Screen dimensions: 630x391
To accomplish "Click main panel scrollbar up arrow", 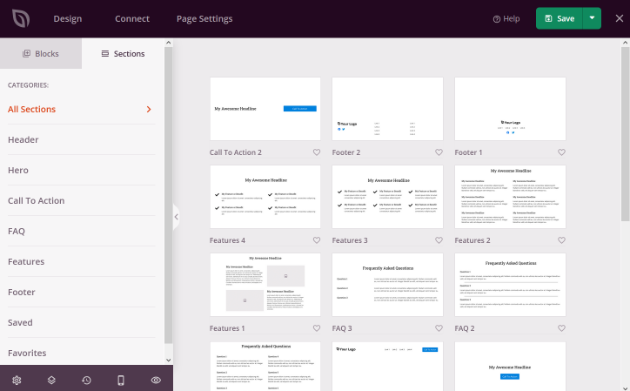I will point(625,43).
